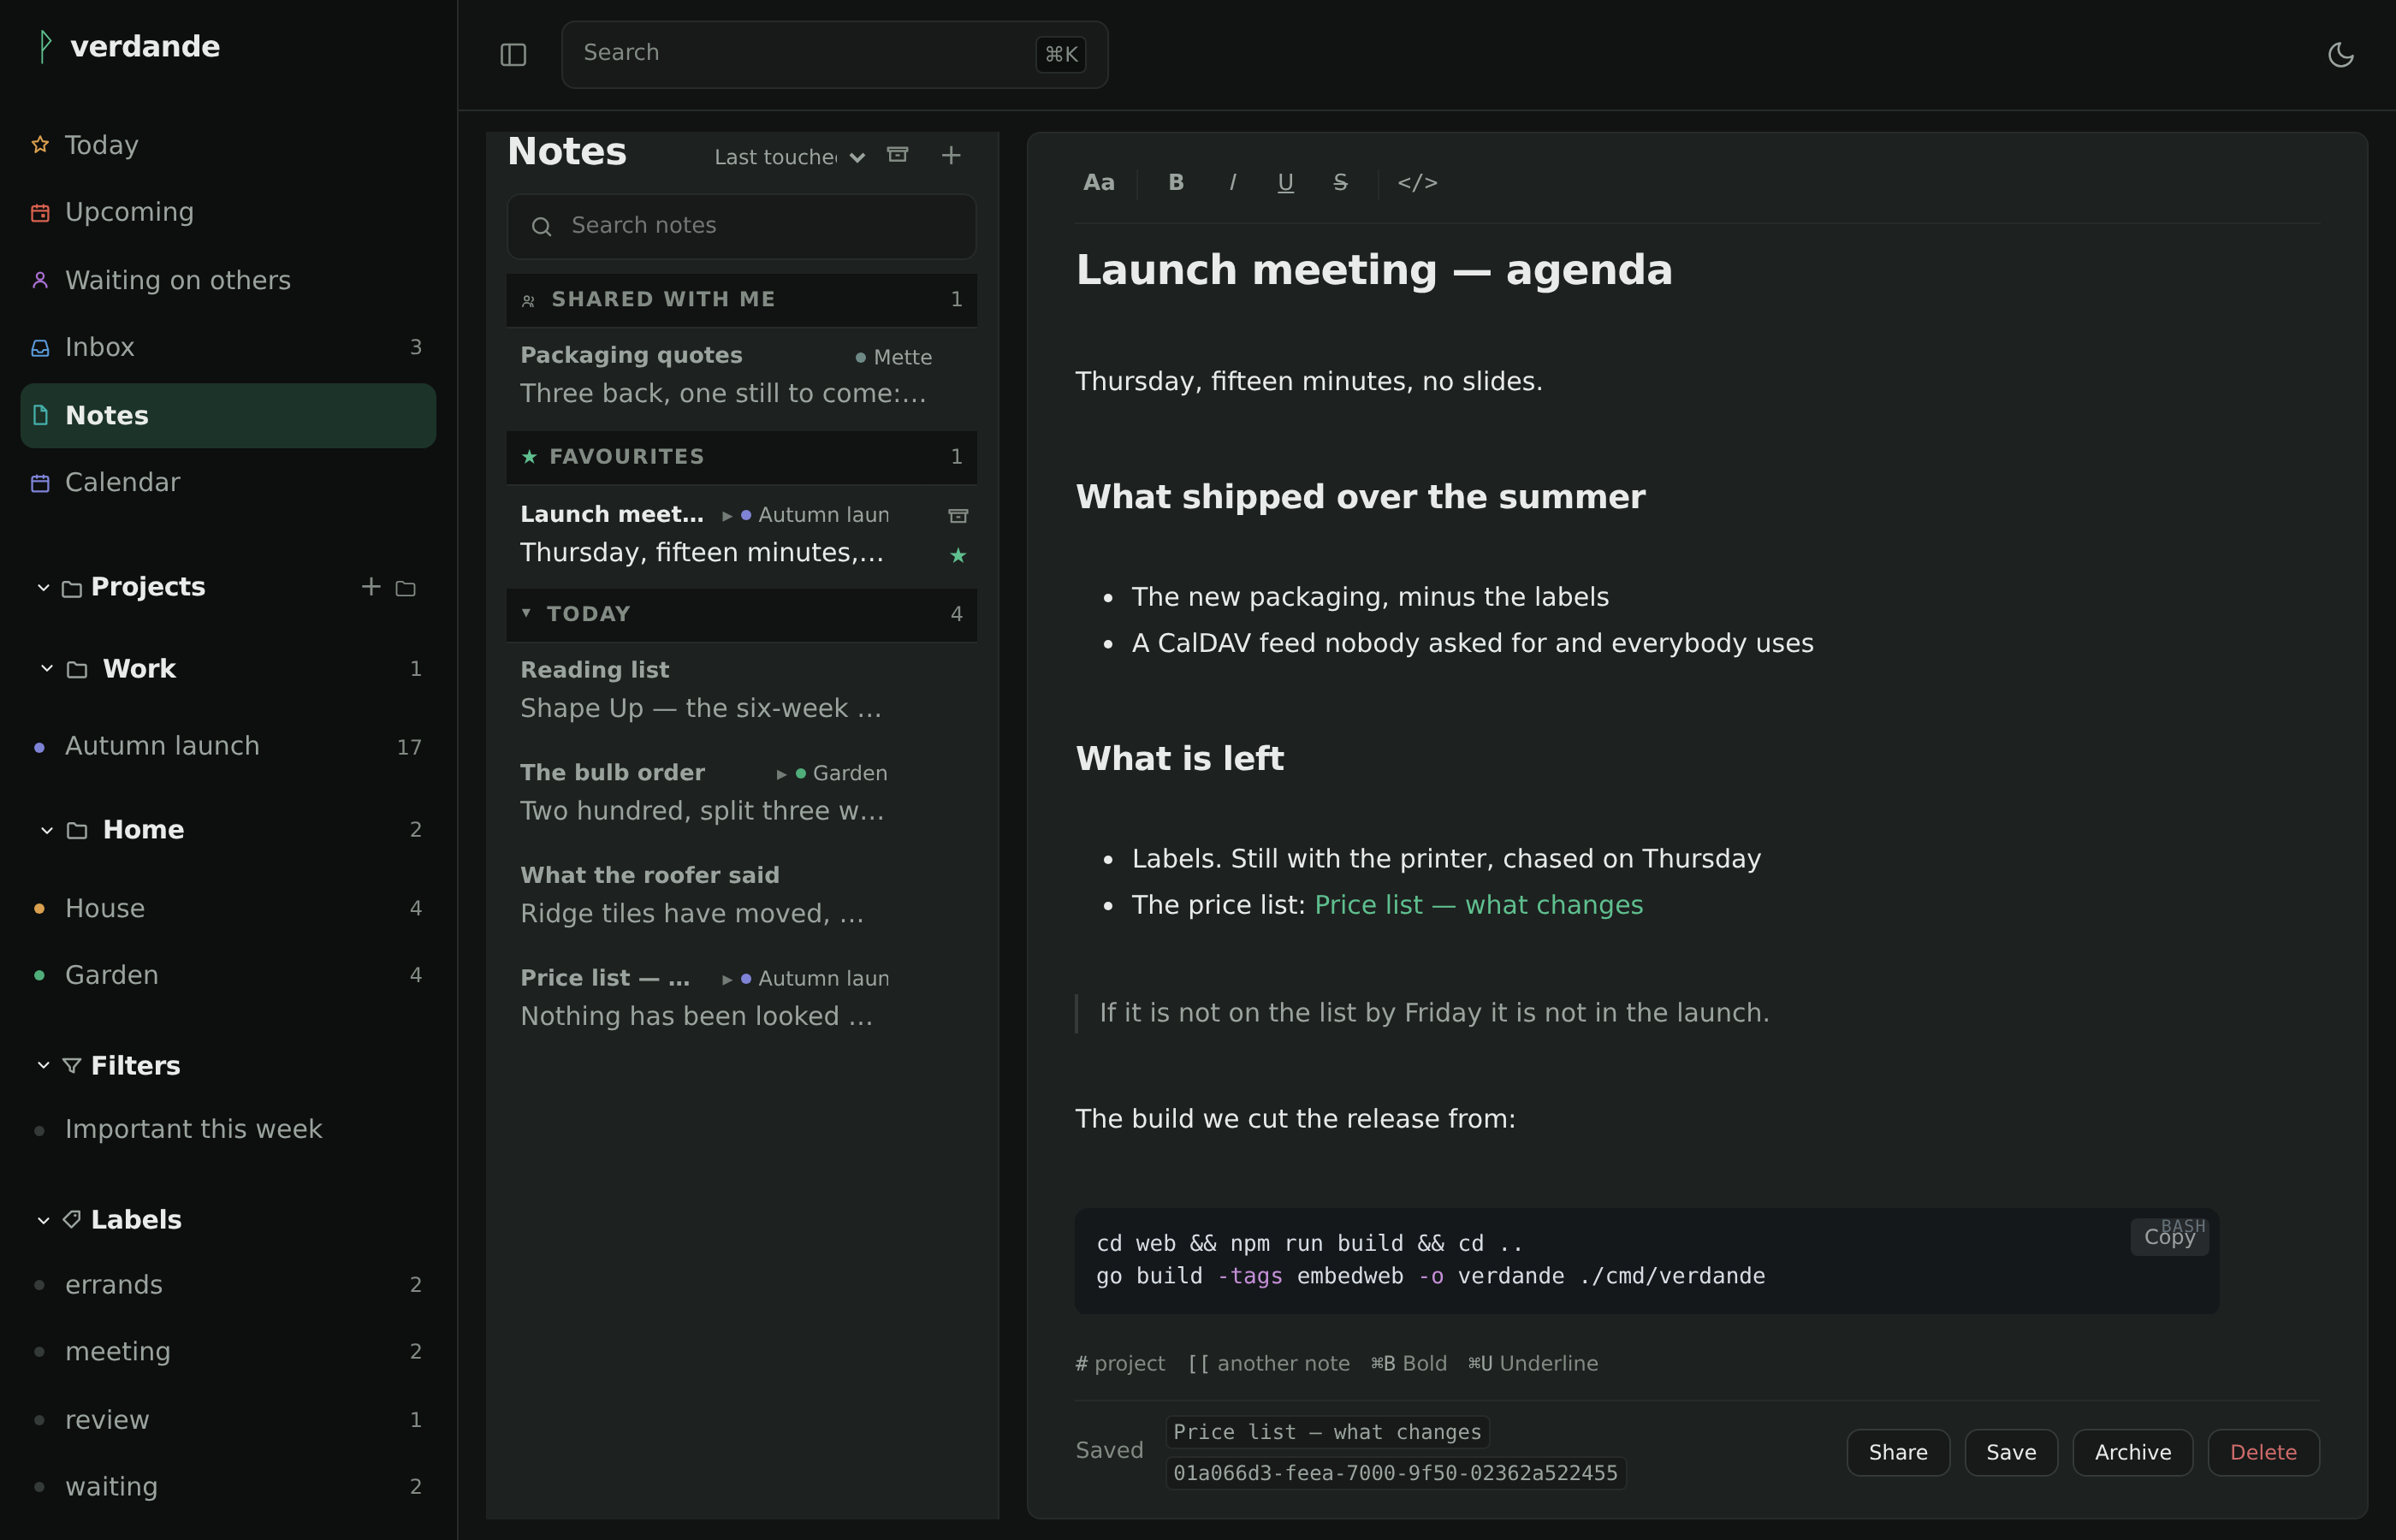This screenshot has width=2396, height=1540.
Task: Insert code block using </> icon
Action: click(1417, 182)
